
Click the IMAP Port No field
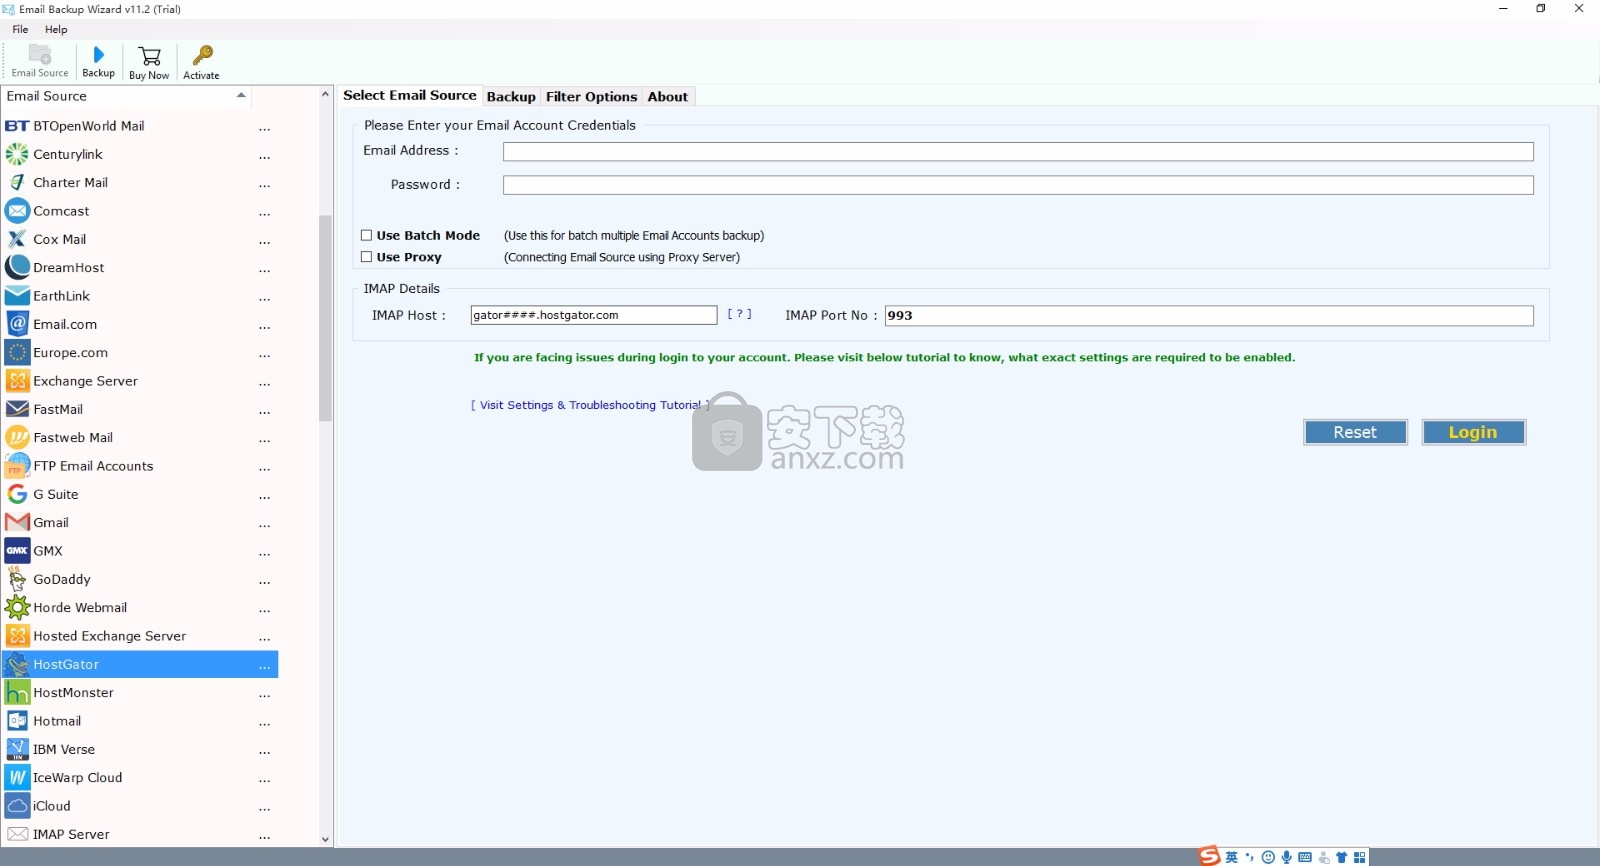pos(1209,315)
